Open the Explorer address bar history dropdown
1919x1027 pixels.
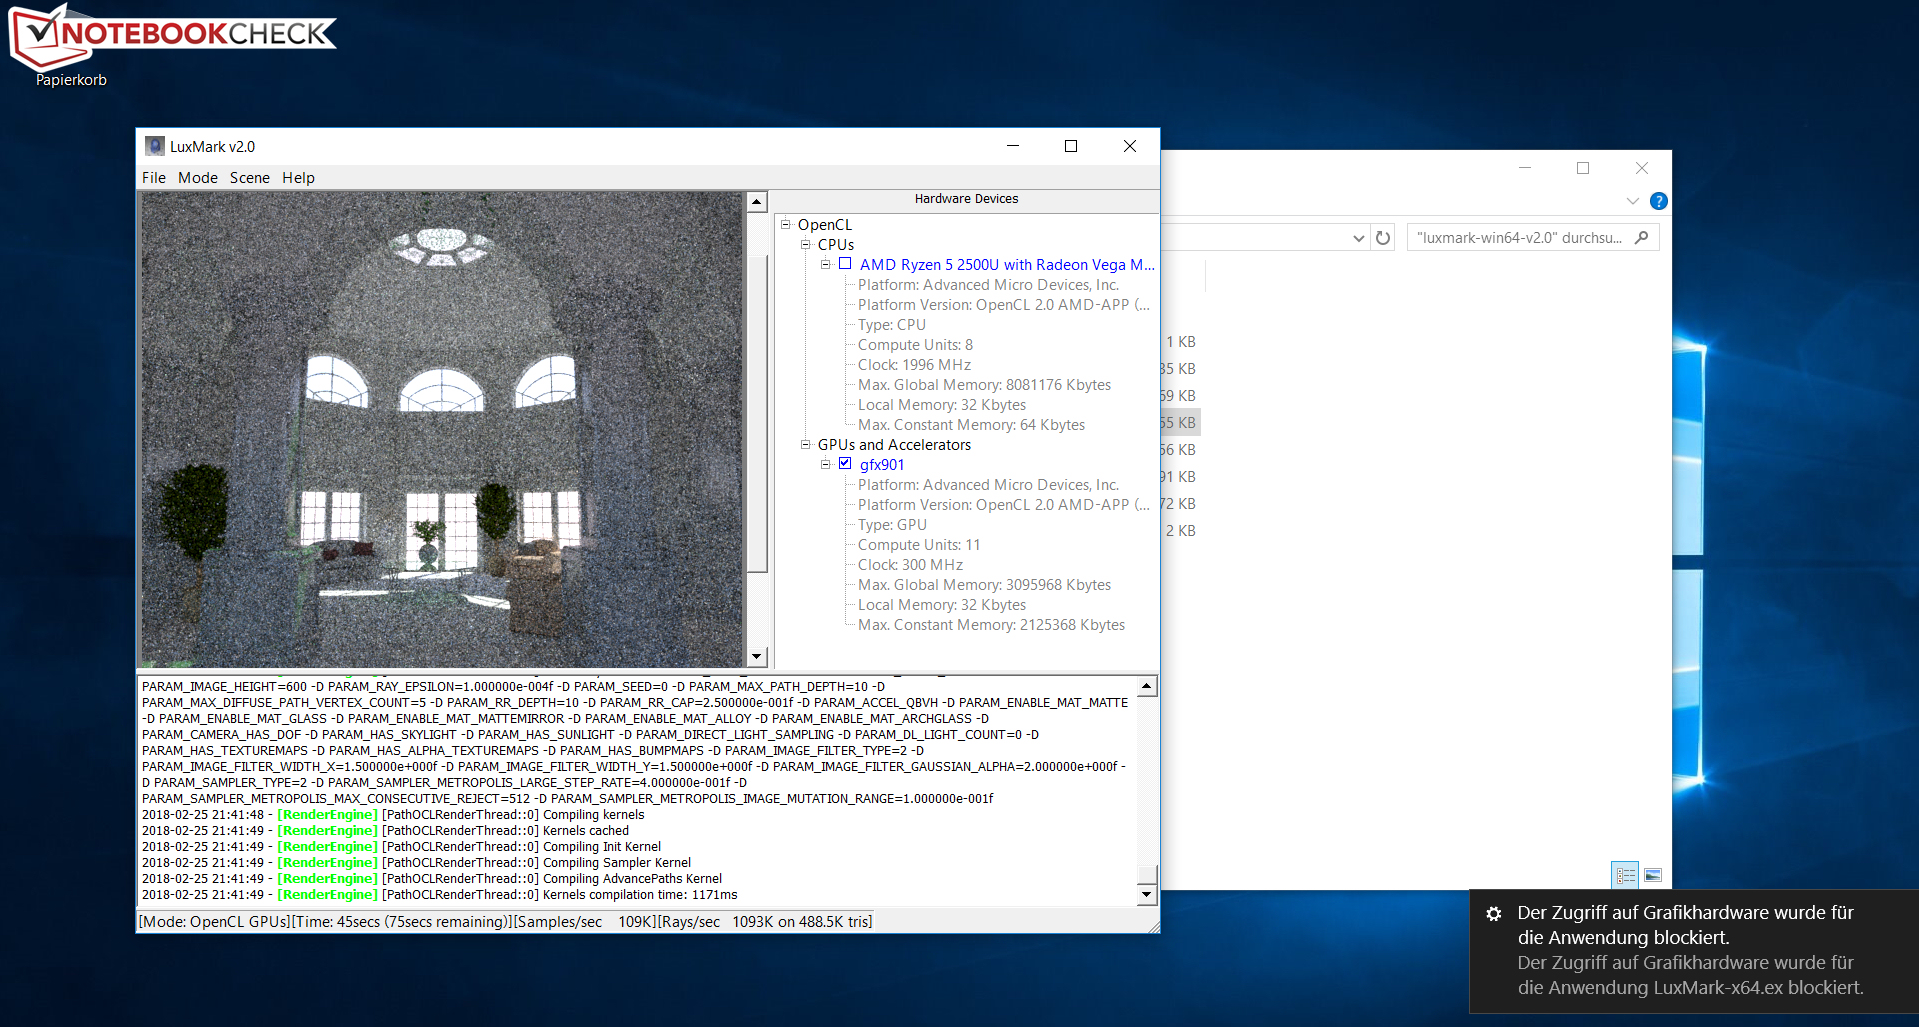(x=1358, y=238)
